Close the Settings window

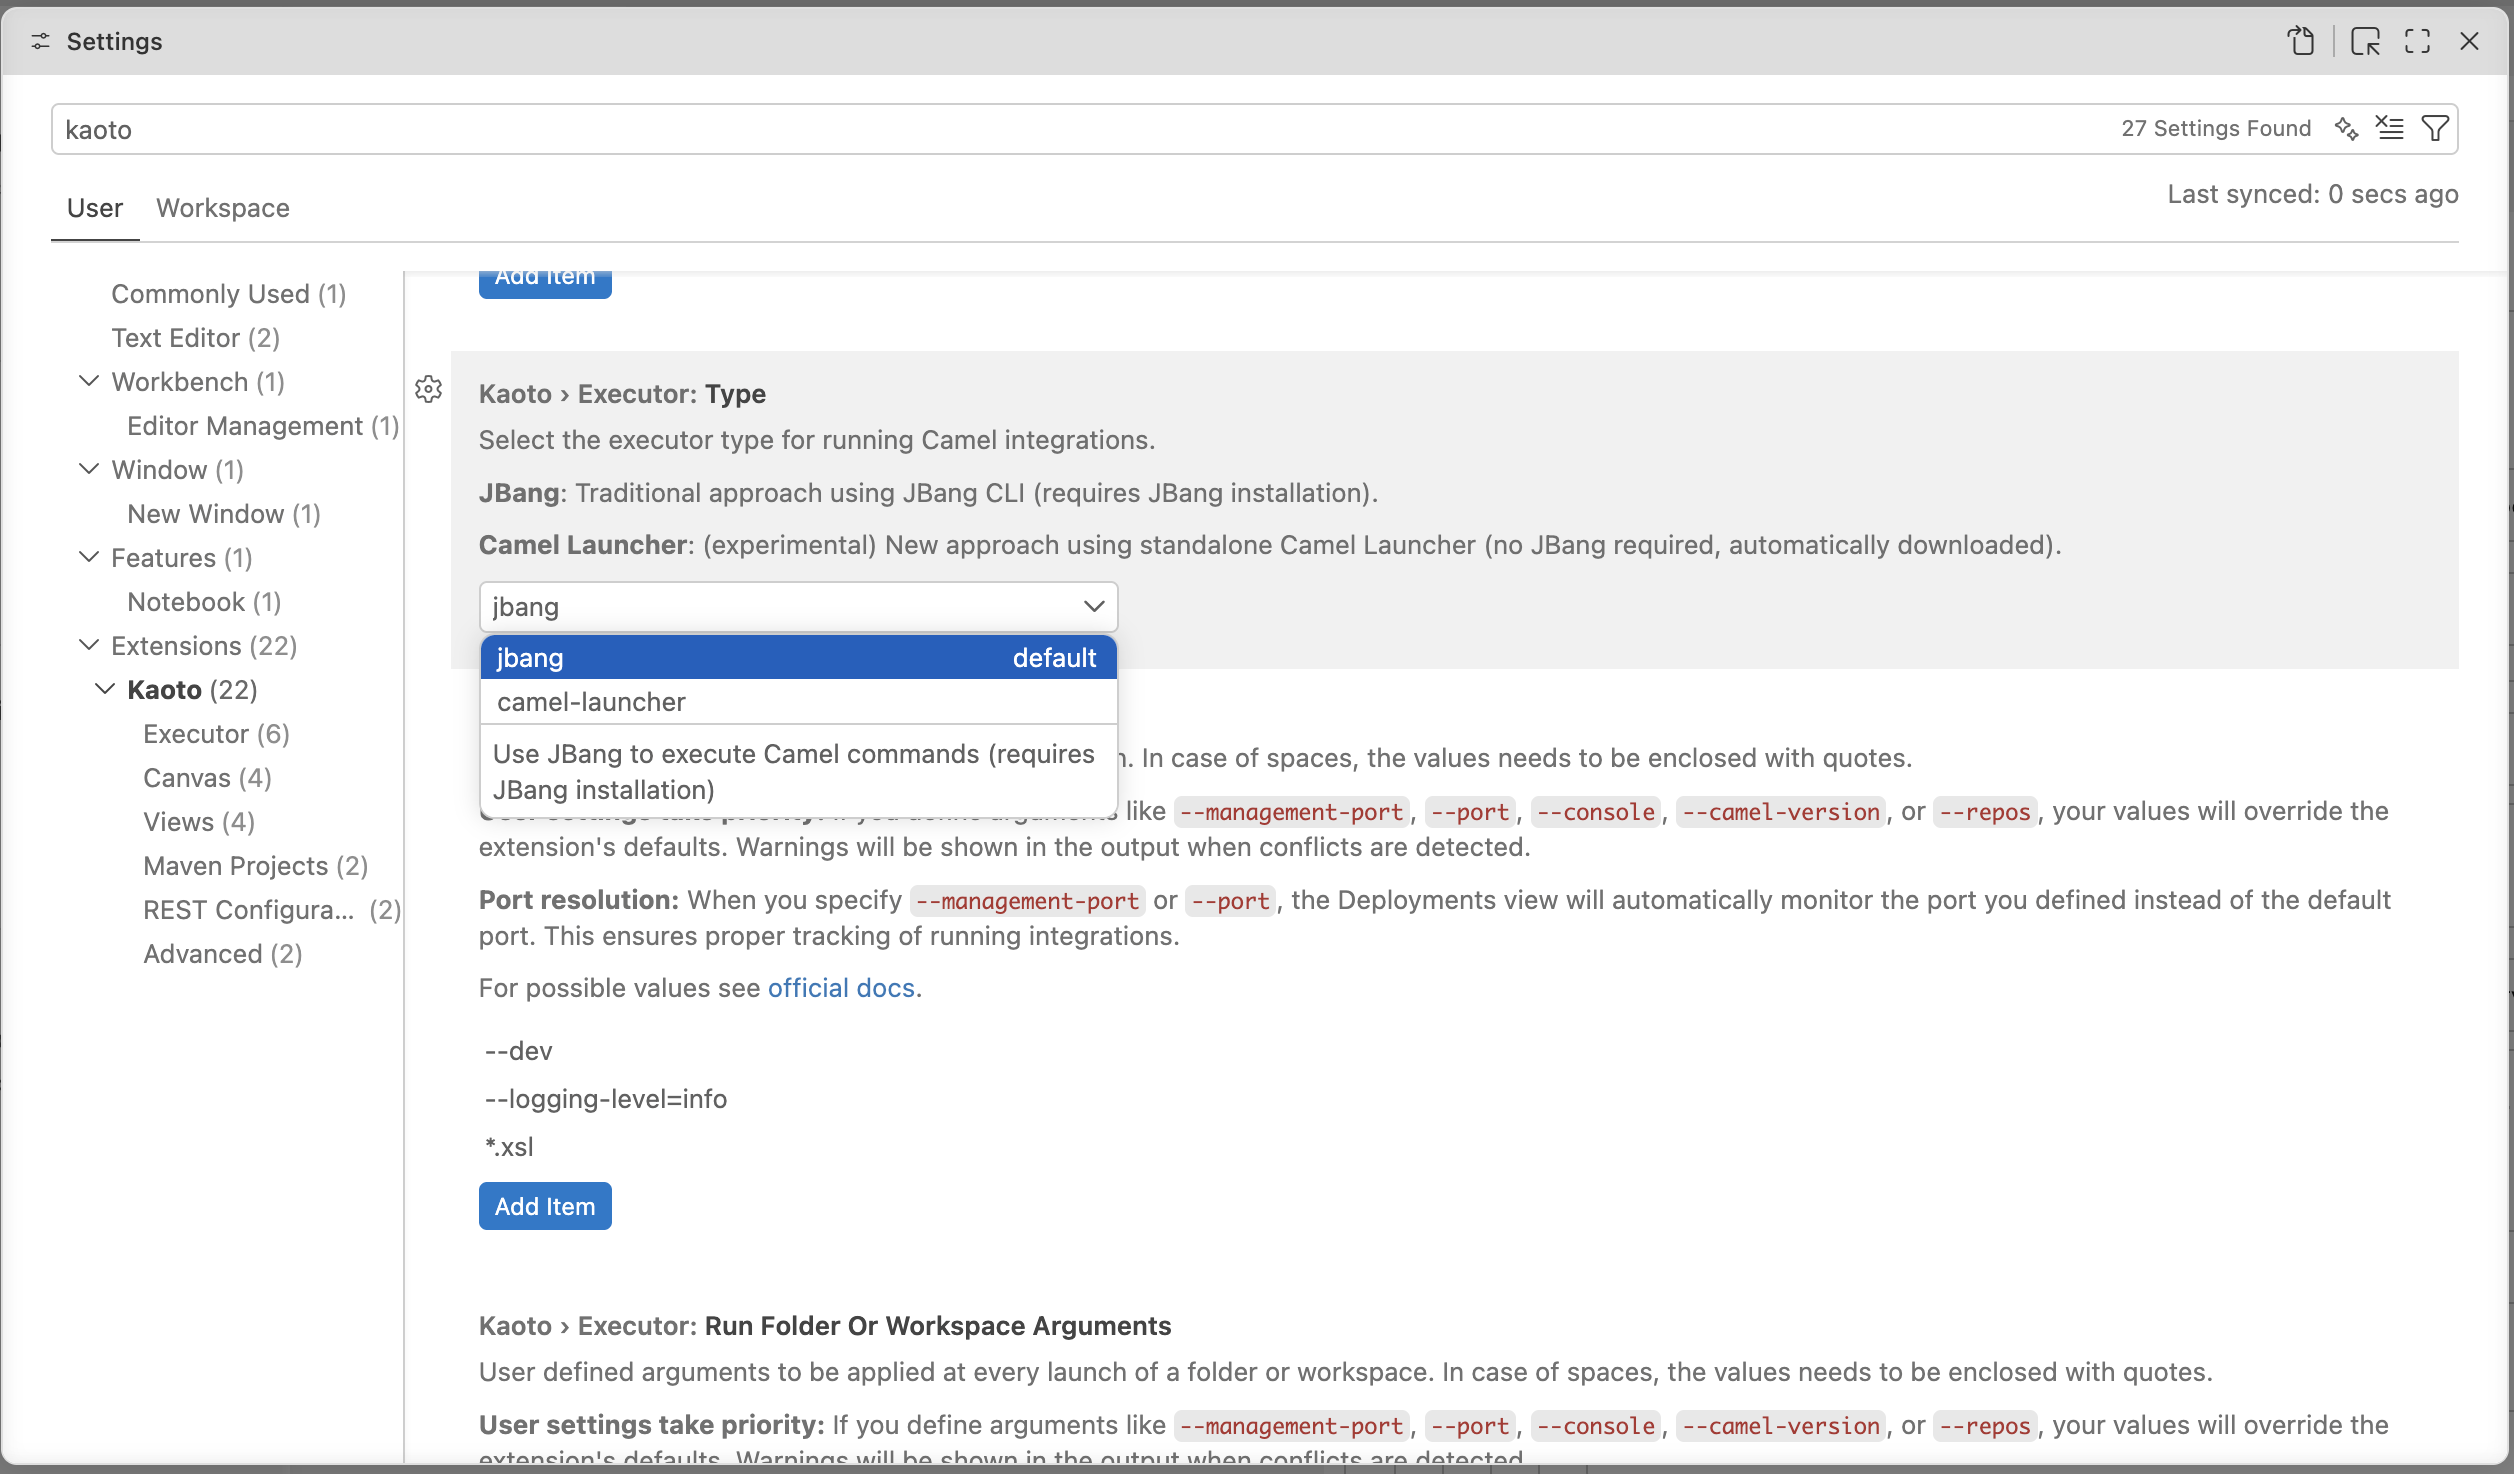(2469, 41)
